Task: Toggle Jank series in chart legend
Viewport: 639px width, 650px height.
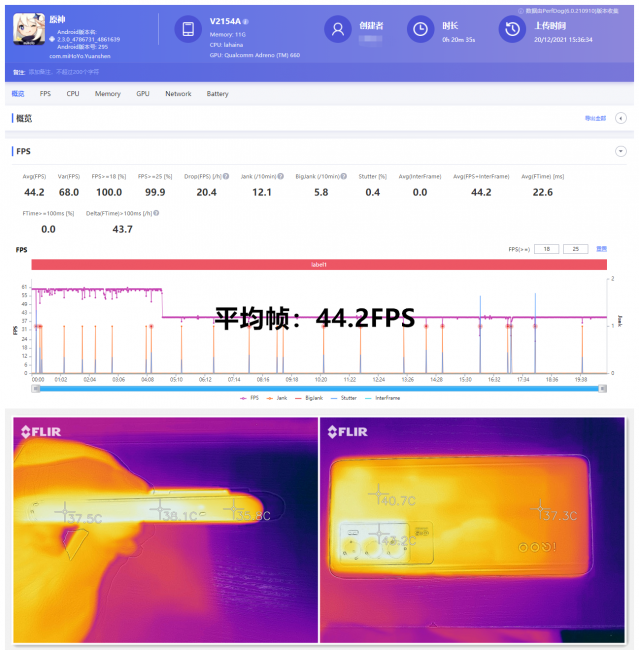Action: [277, 398]
